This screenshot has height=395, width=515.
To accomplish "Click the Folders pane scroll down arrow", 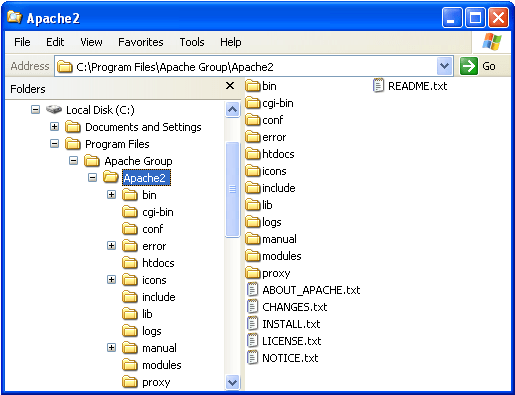I will tap(232, 382).
